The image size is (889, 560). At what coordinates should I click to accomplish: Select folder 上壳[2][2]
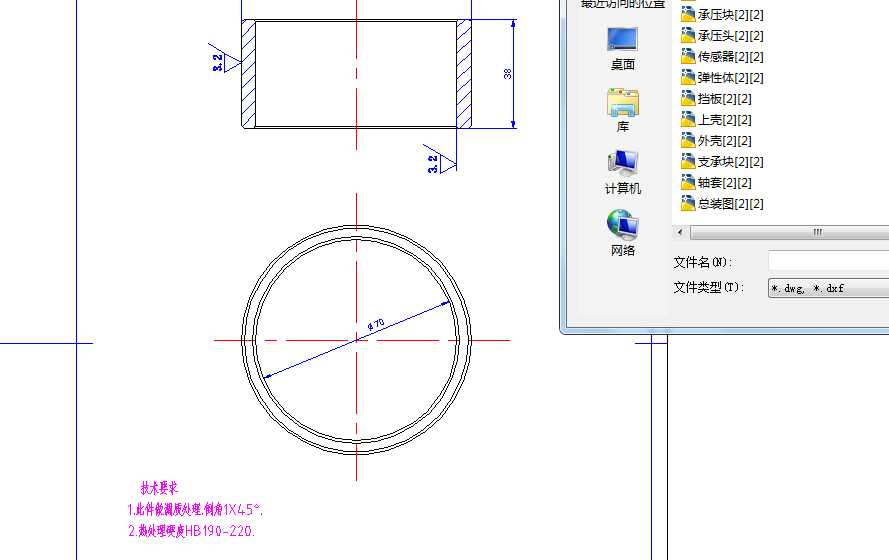(x=717, y=120)
